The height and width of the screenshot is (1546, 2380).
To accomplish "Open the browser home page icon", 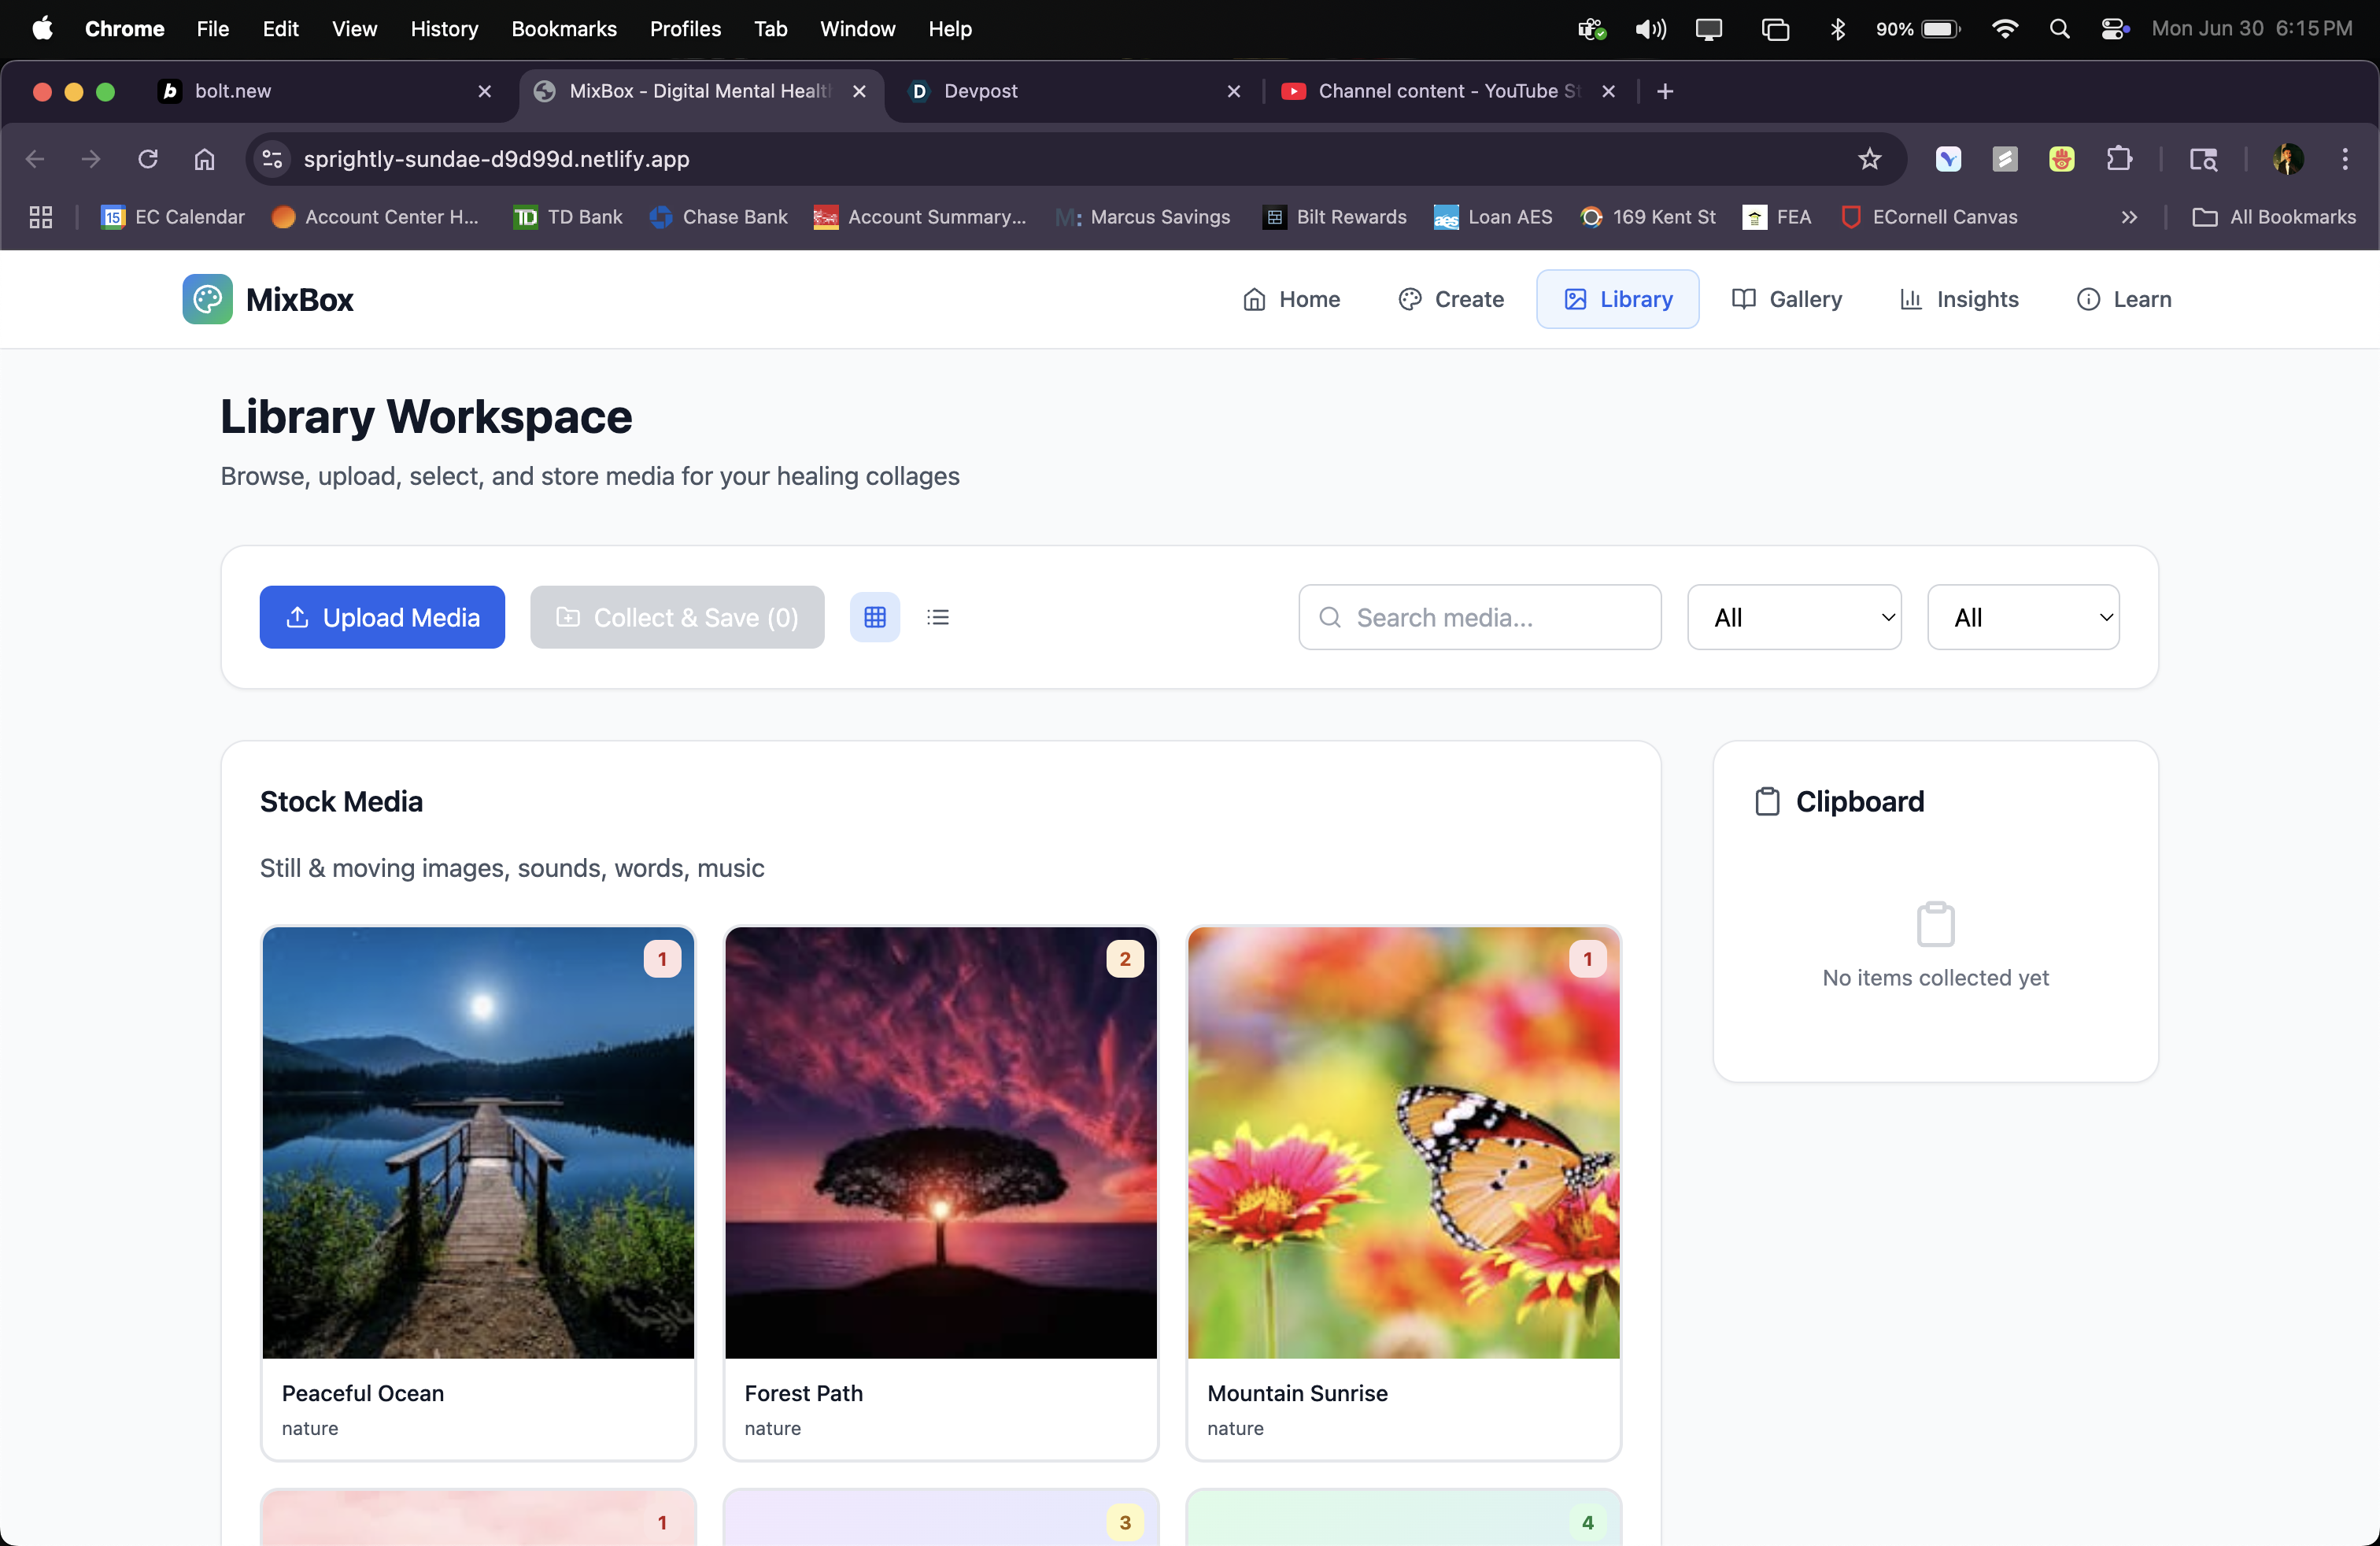I will click(x=204, y=159).
